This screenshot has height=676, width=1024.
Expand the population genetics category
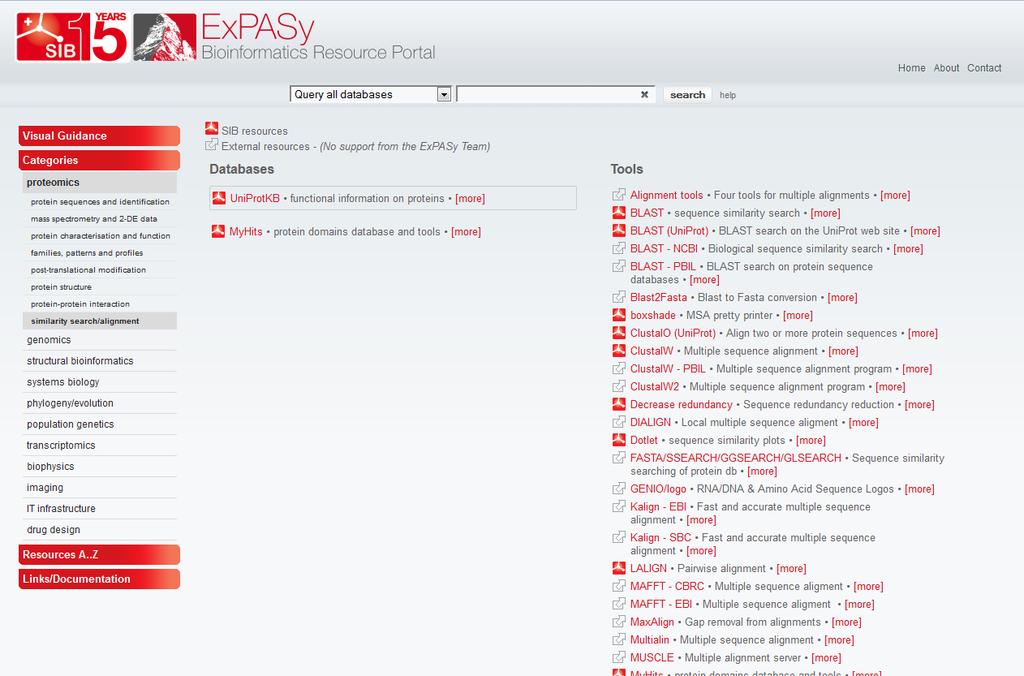pyautogui.click(x=100, y=424)
